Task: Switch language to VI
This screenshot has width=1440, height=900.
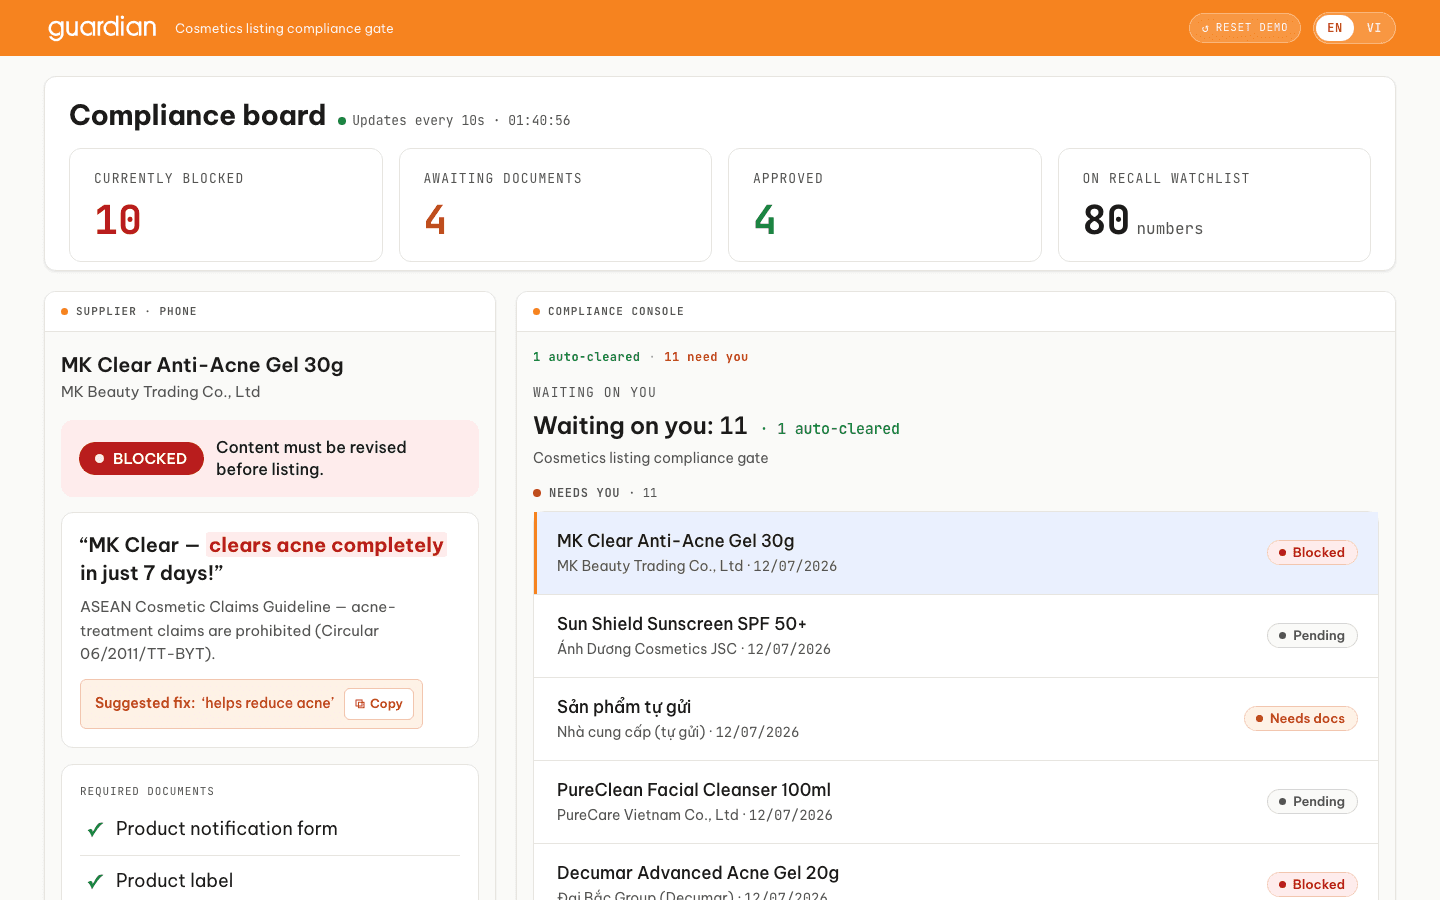Action: click(1374, 28)
